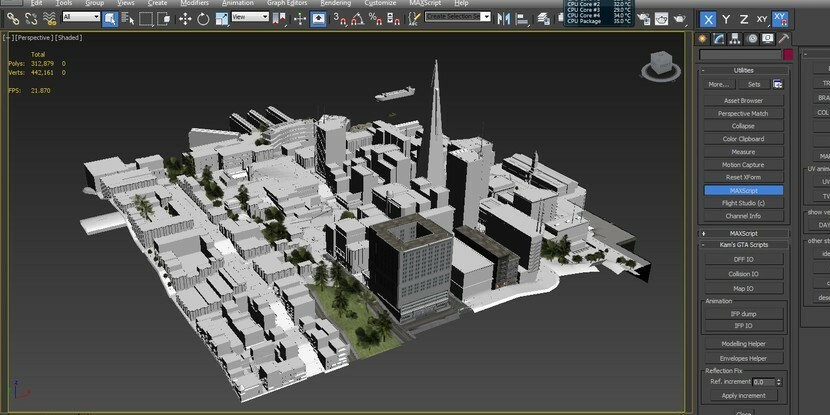Click the Mirror tool icon
Viewport: 830px width, 415px height.
(x=506, y=18)
